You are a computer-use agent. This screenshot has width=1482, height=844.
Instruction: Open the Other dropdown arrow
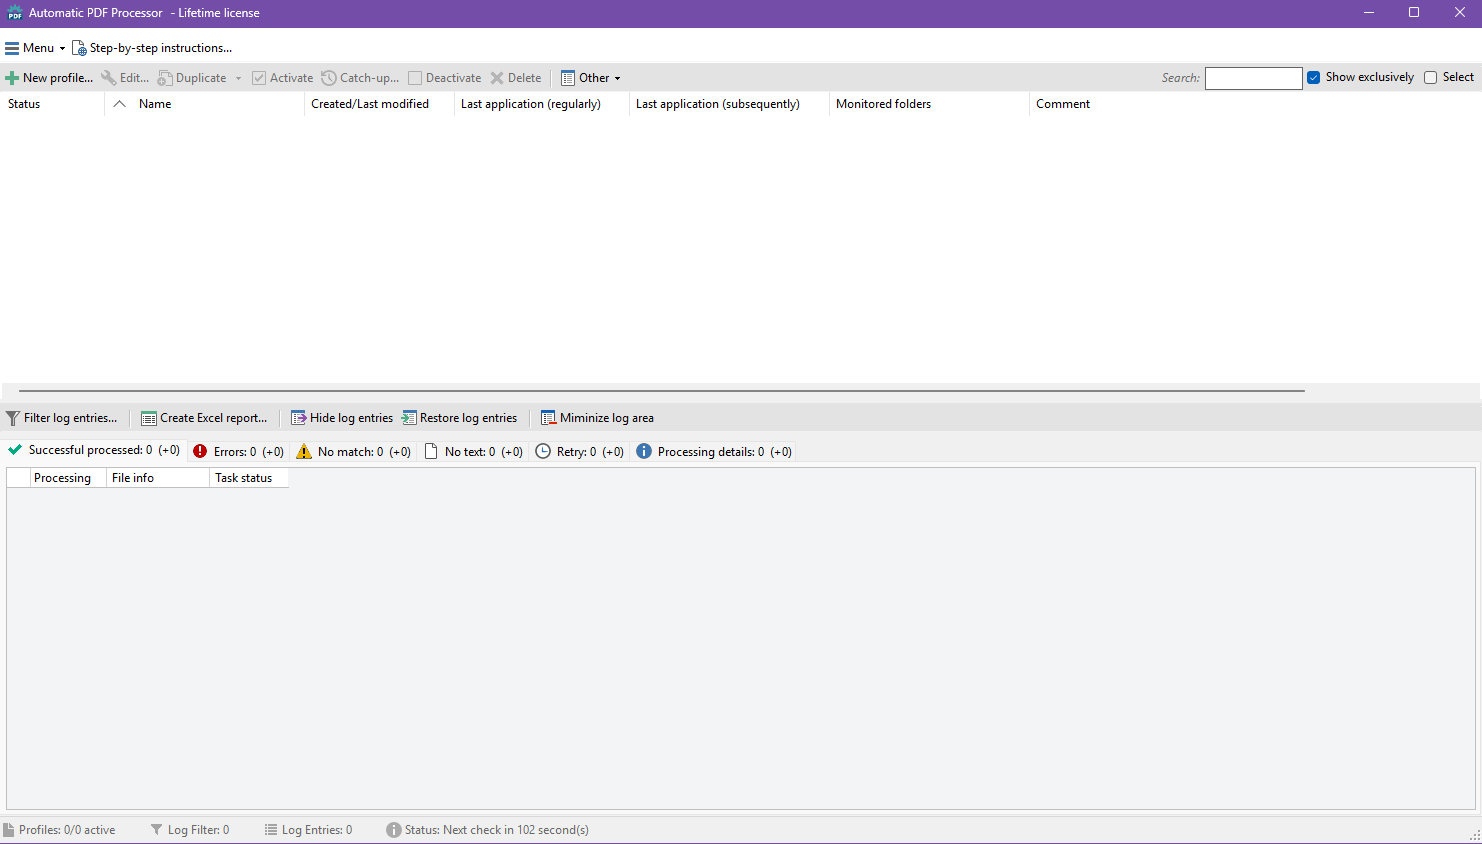[617, 78]
